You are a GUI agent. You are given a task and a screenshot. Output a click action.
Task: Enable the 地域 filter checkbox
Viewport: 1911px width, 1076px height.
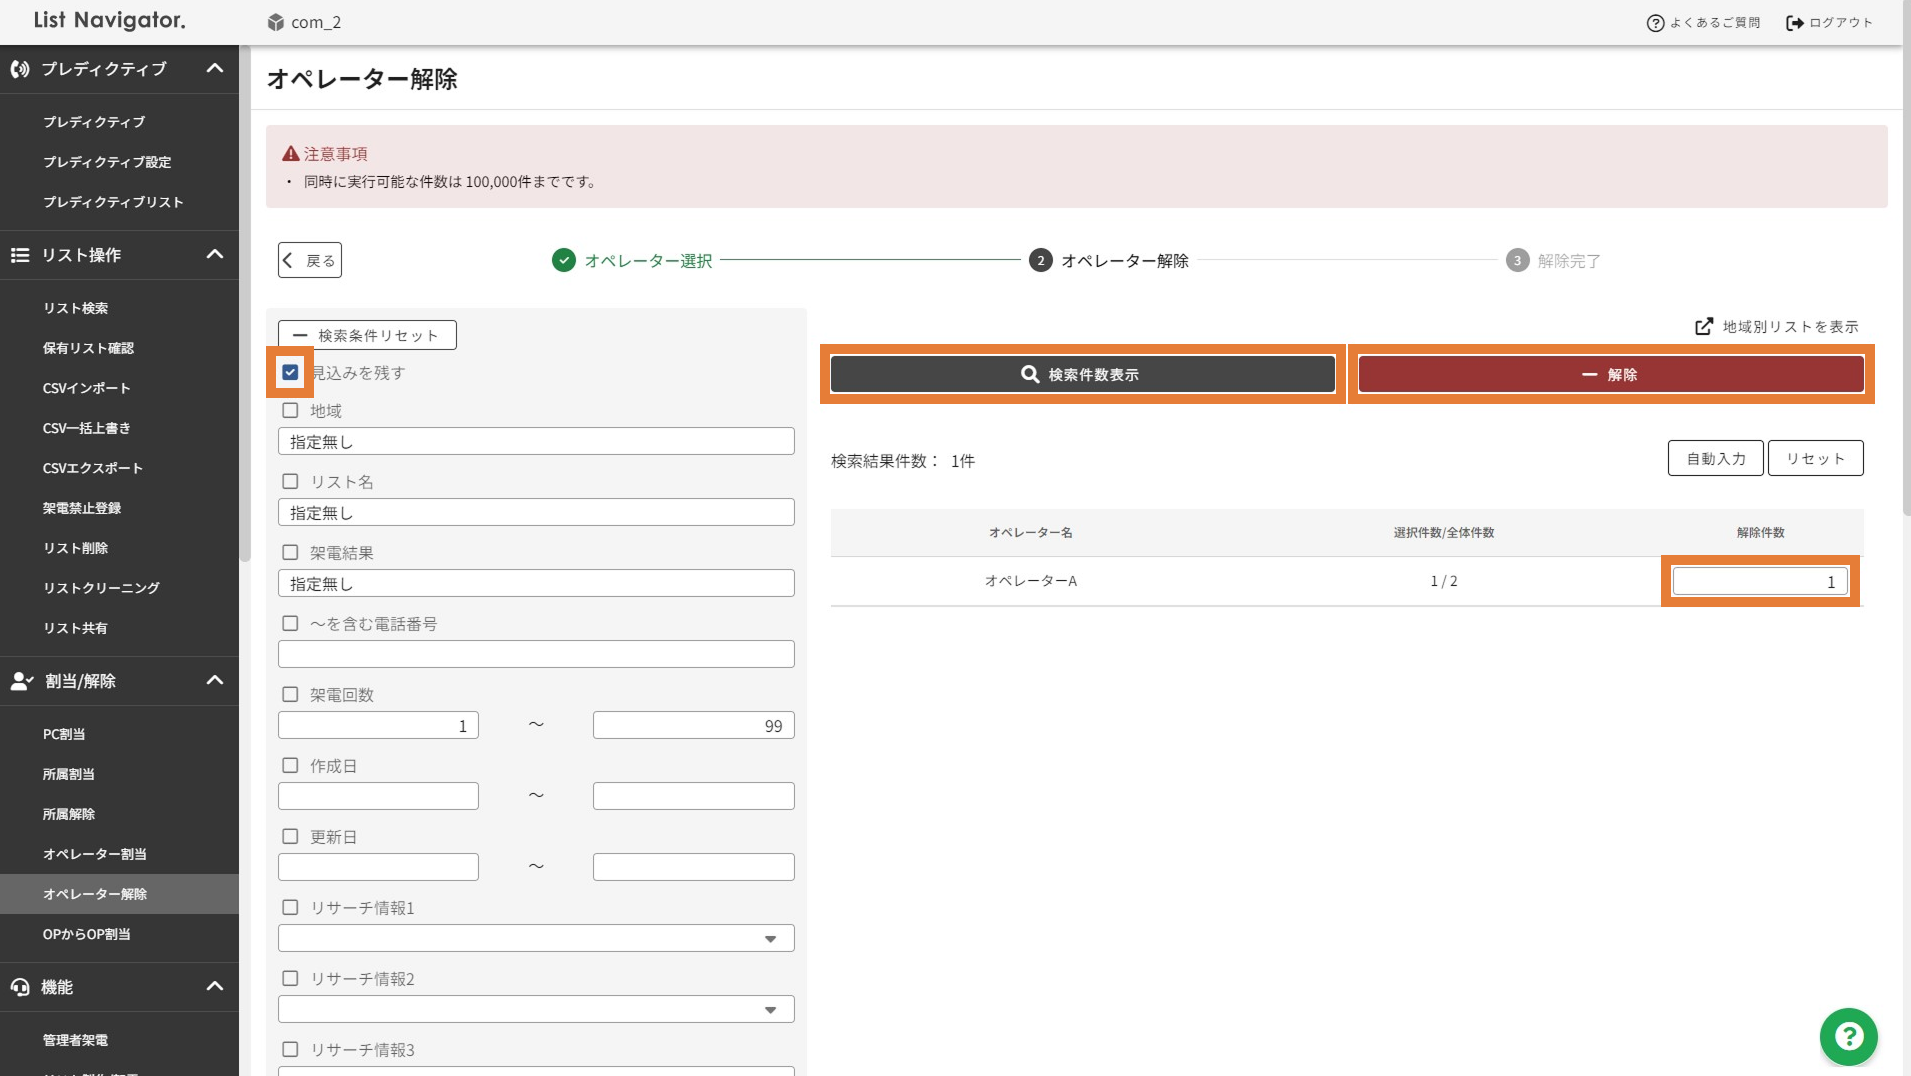[x=290, y=411]
